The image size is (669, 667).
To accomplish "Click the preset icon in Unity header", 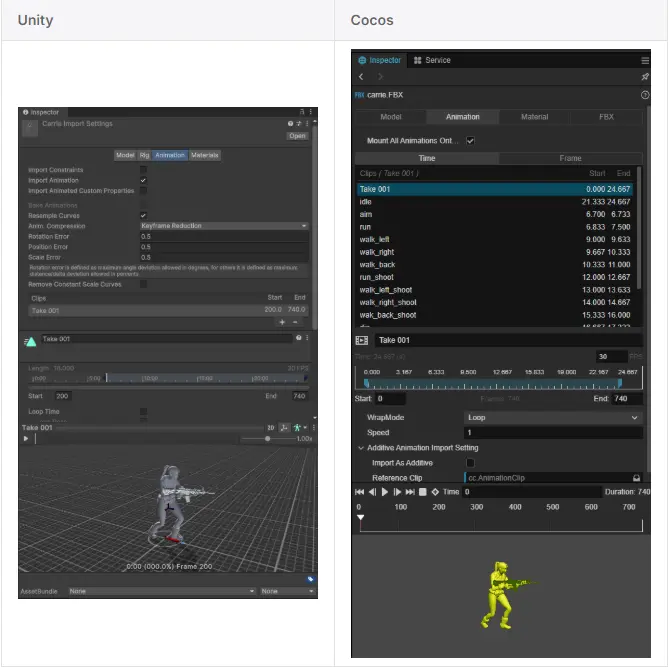I will [299, 124].
